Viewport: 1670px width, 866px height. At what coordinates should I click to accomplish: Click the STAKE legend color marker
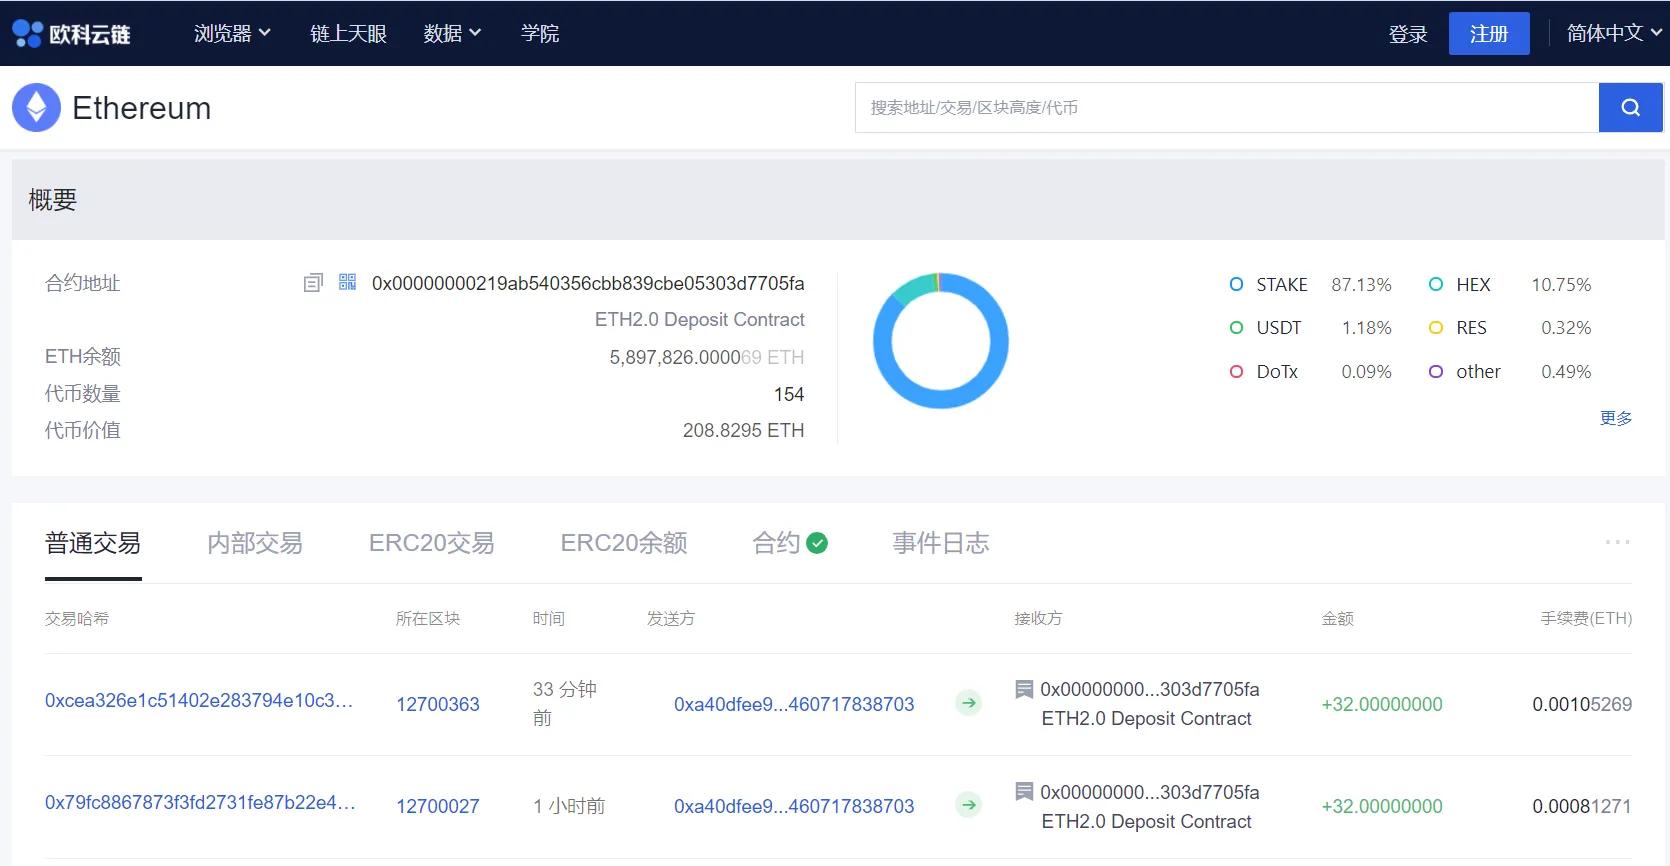[1236, 284]
